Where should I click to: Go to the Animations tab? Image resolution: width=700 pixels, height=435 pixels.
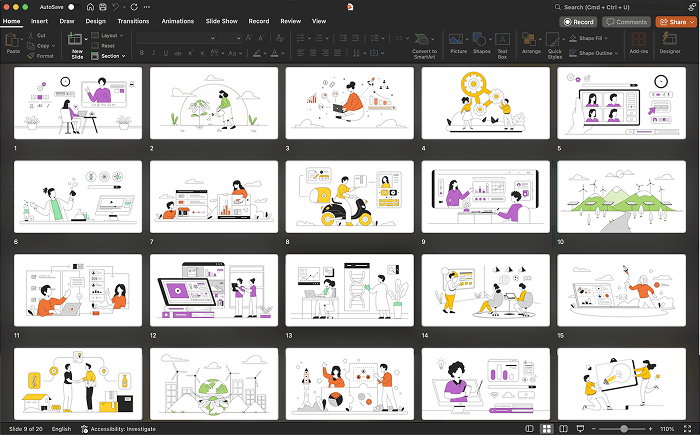178,21
